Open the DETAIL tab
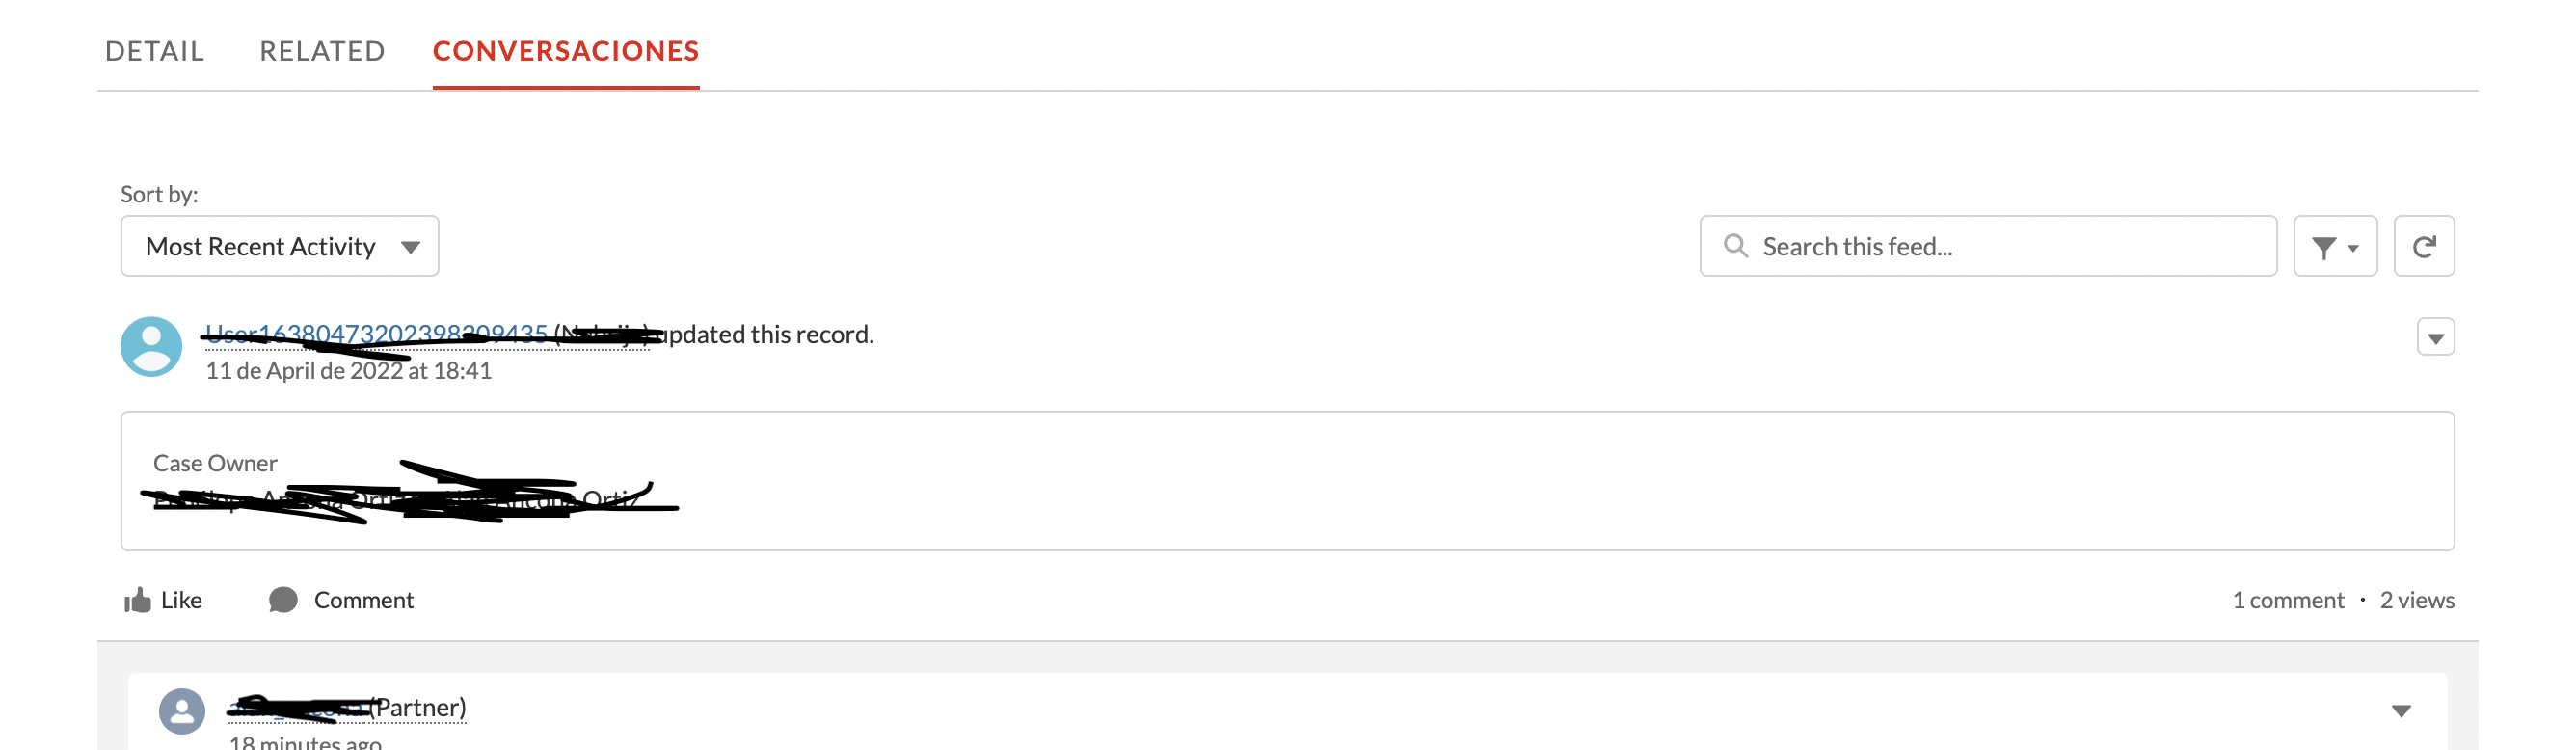Image resolution: width=2576 pixels, height=750 pixels. (154, 51)
